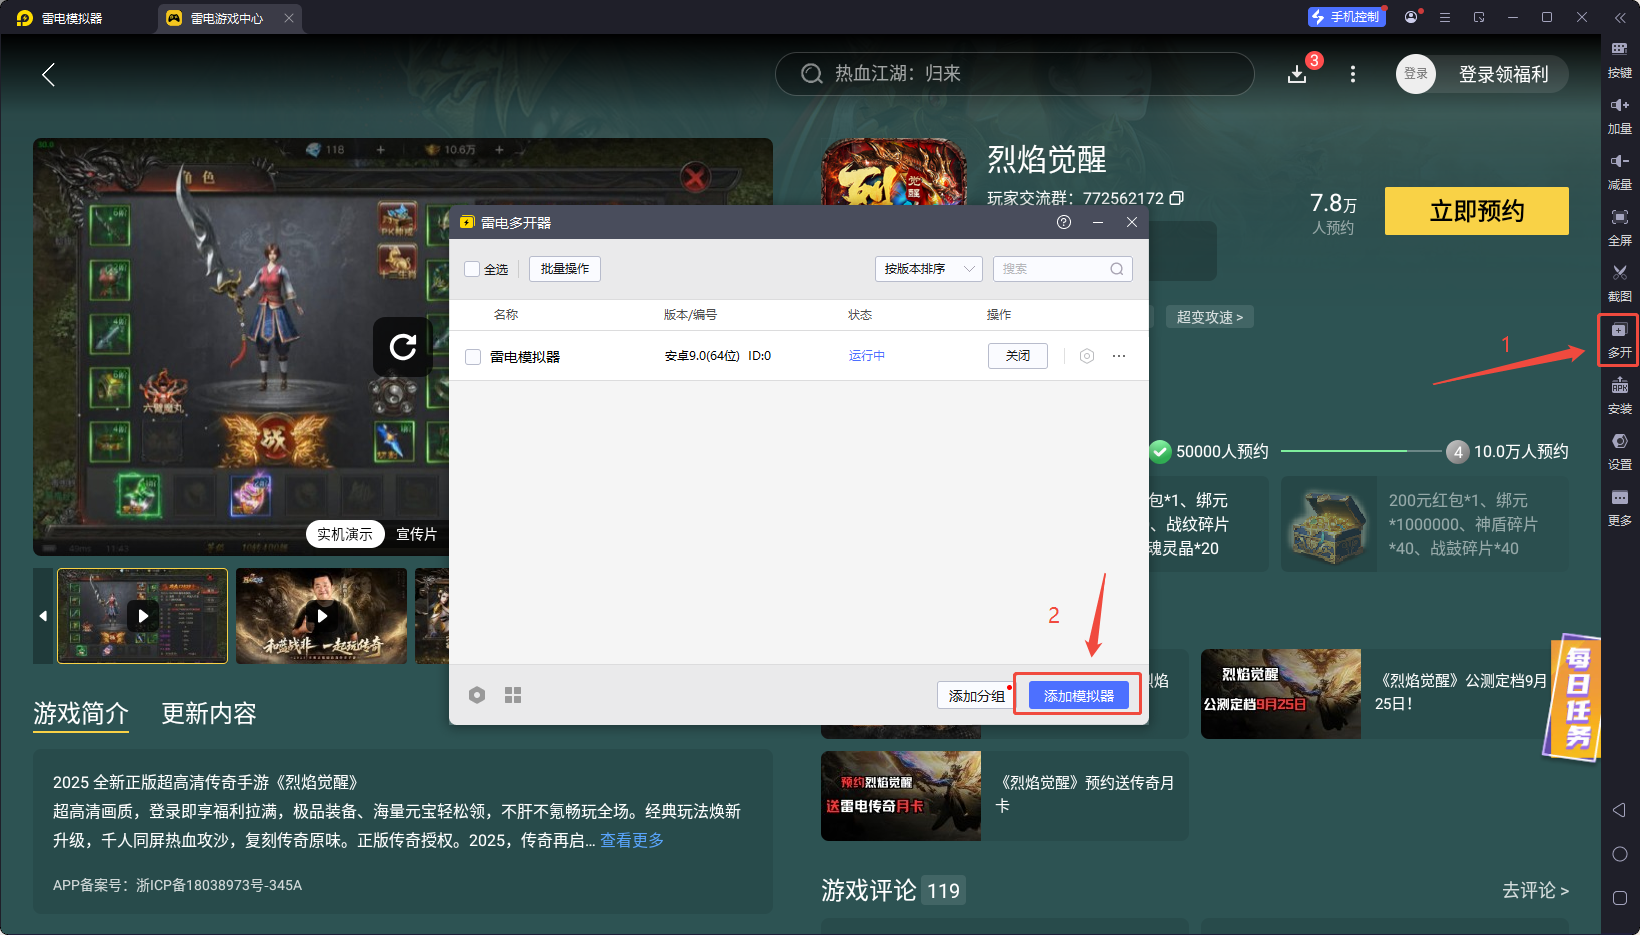Click the 安卓9.0(64位) ID:0 version cell

point(718,356)
